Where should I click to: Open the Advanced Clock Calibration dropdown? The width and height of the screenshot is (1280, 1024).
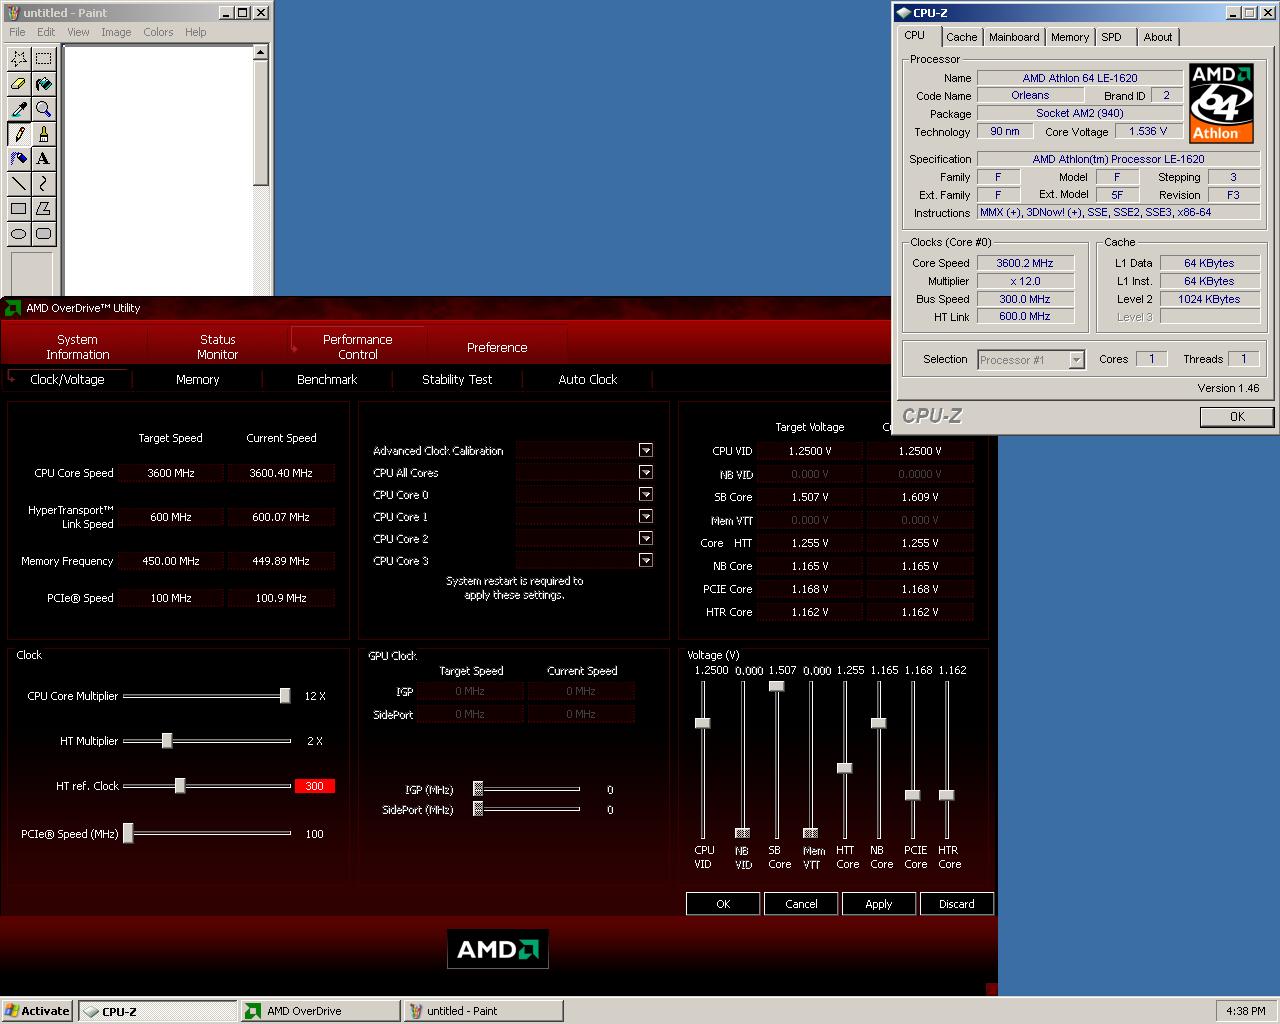coord(646,451)
